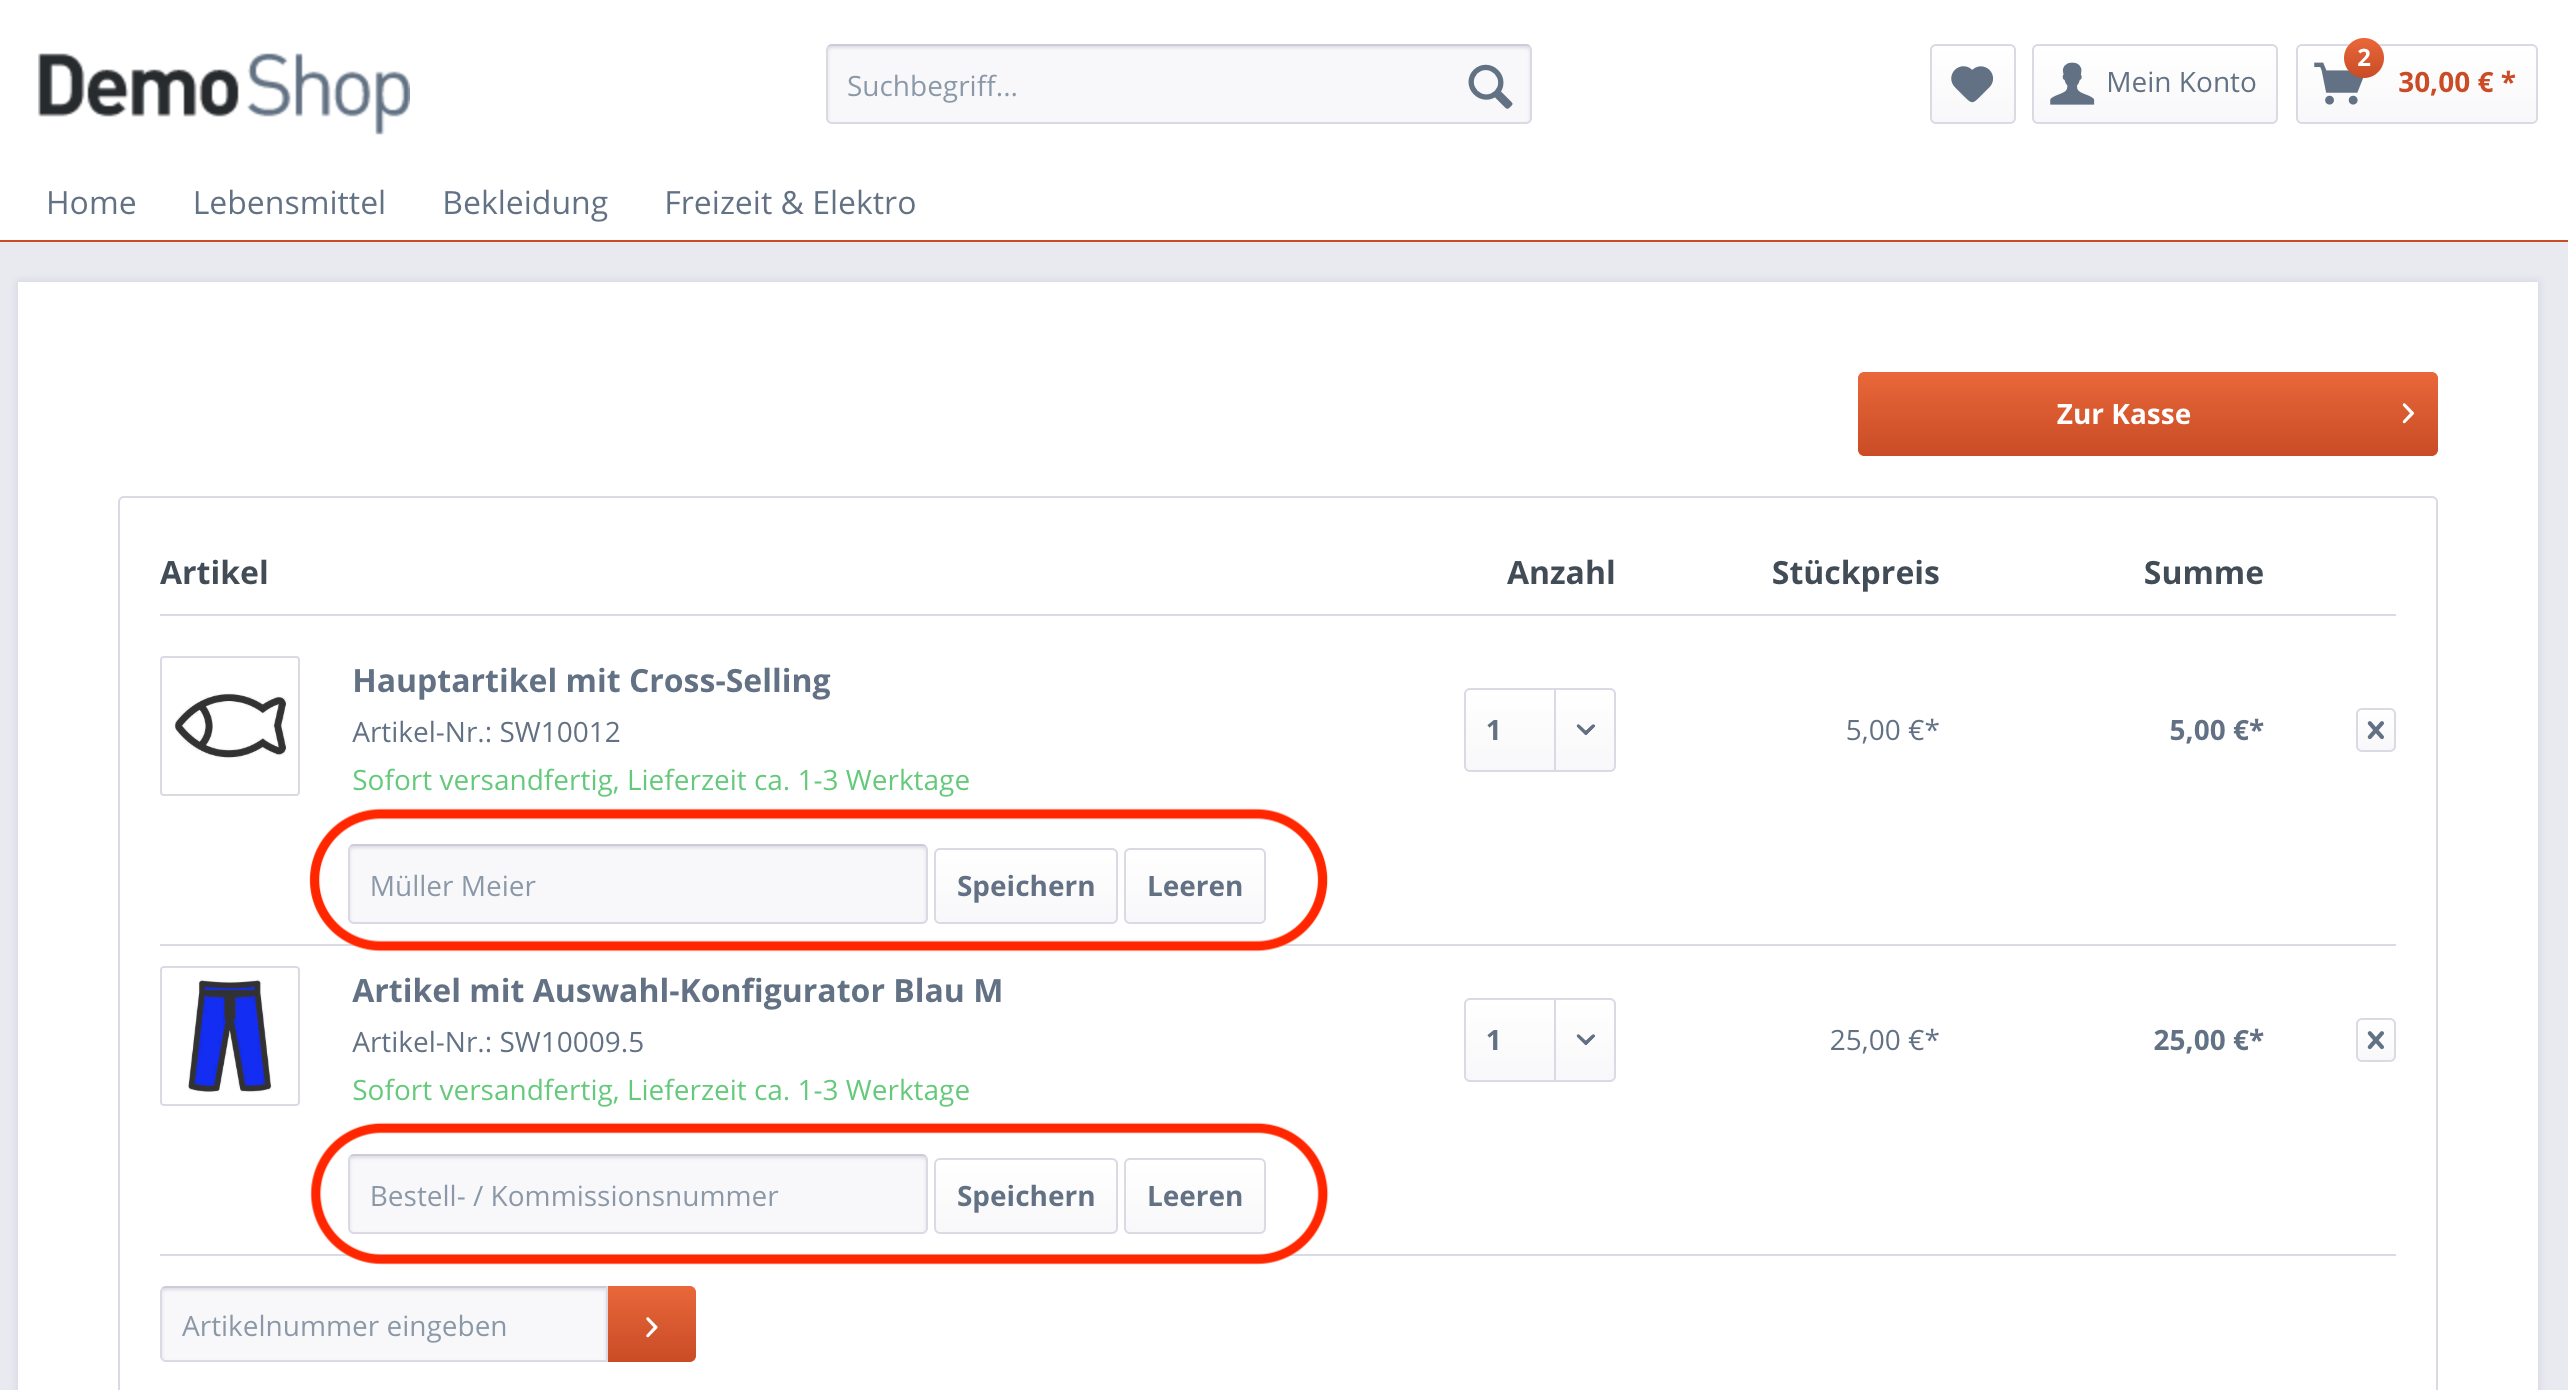Viewport: 2568px width, 1390px height.
Task: Click the search magnifier icon
Action: click(x=1489, y=85)
